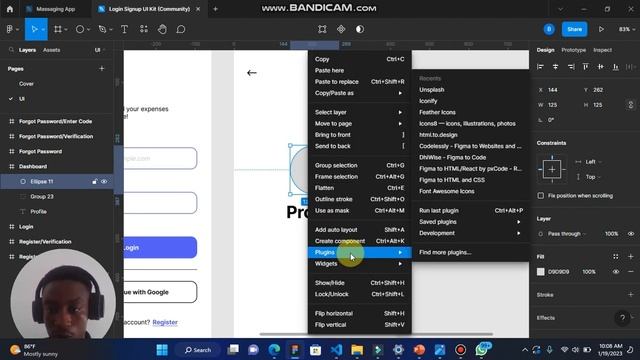Toggle lock on Ellipse 11 layer
The image size is (640, 360).
click(x=94, y=182)
